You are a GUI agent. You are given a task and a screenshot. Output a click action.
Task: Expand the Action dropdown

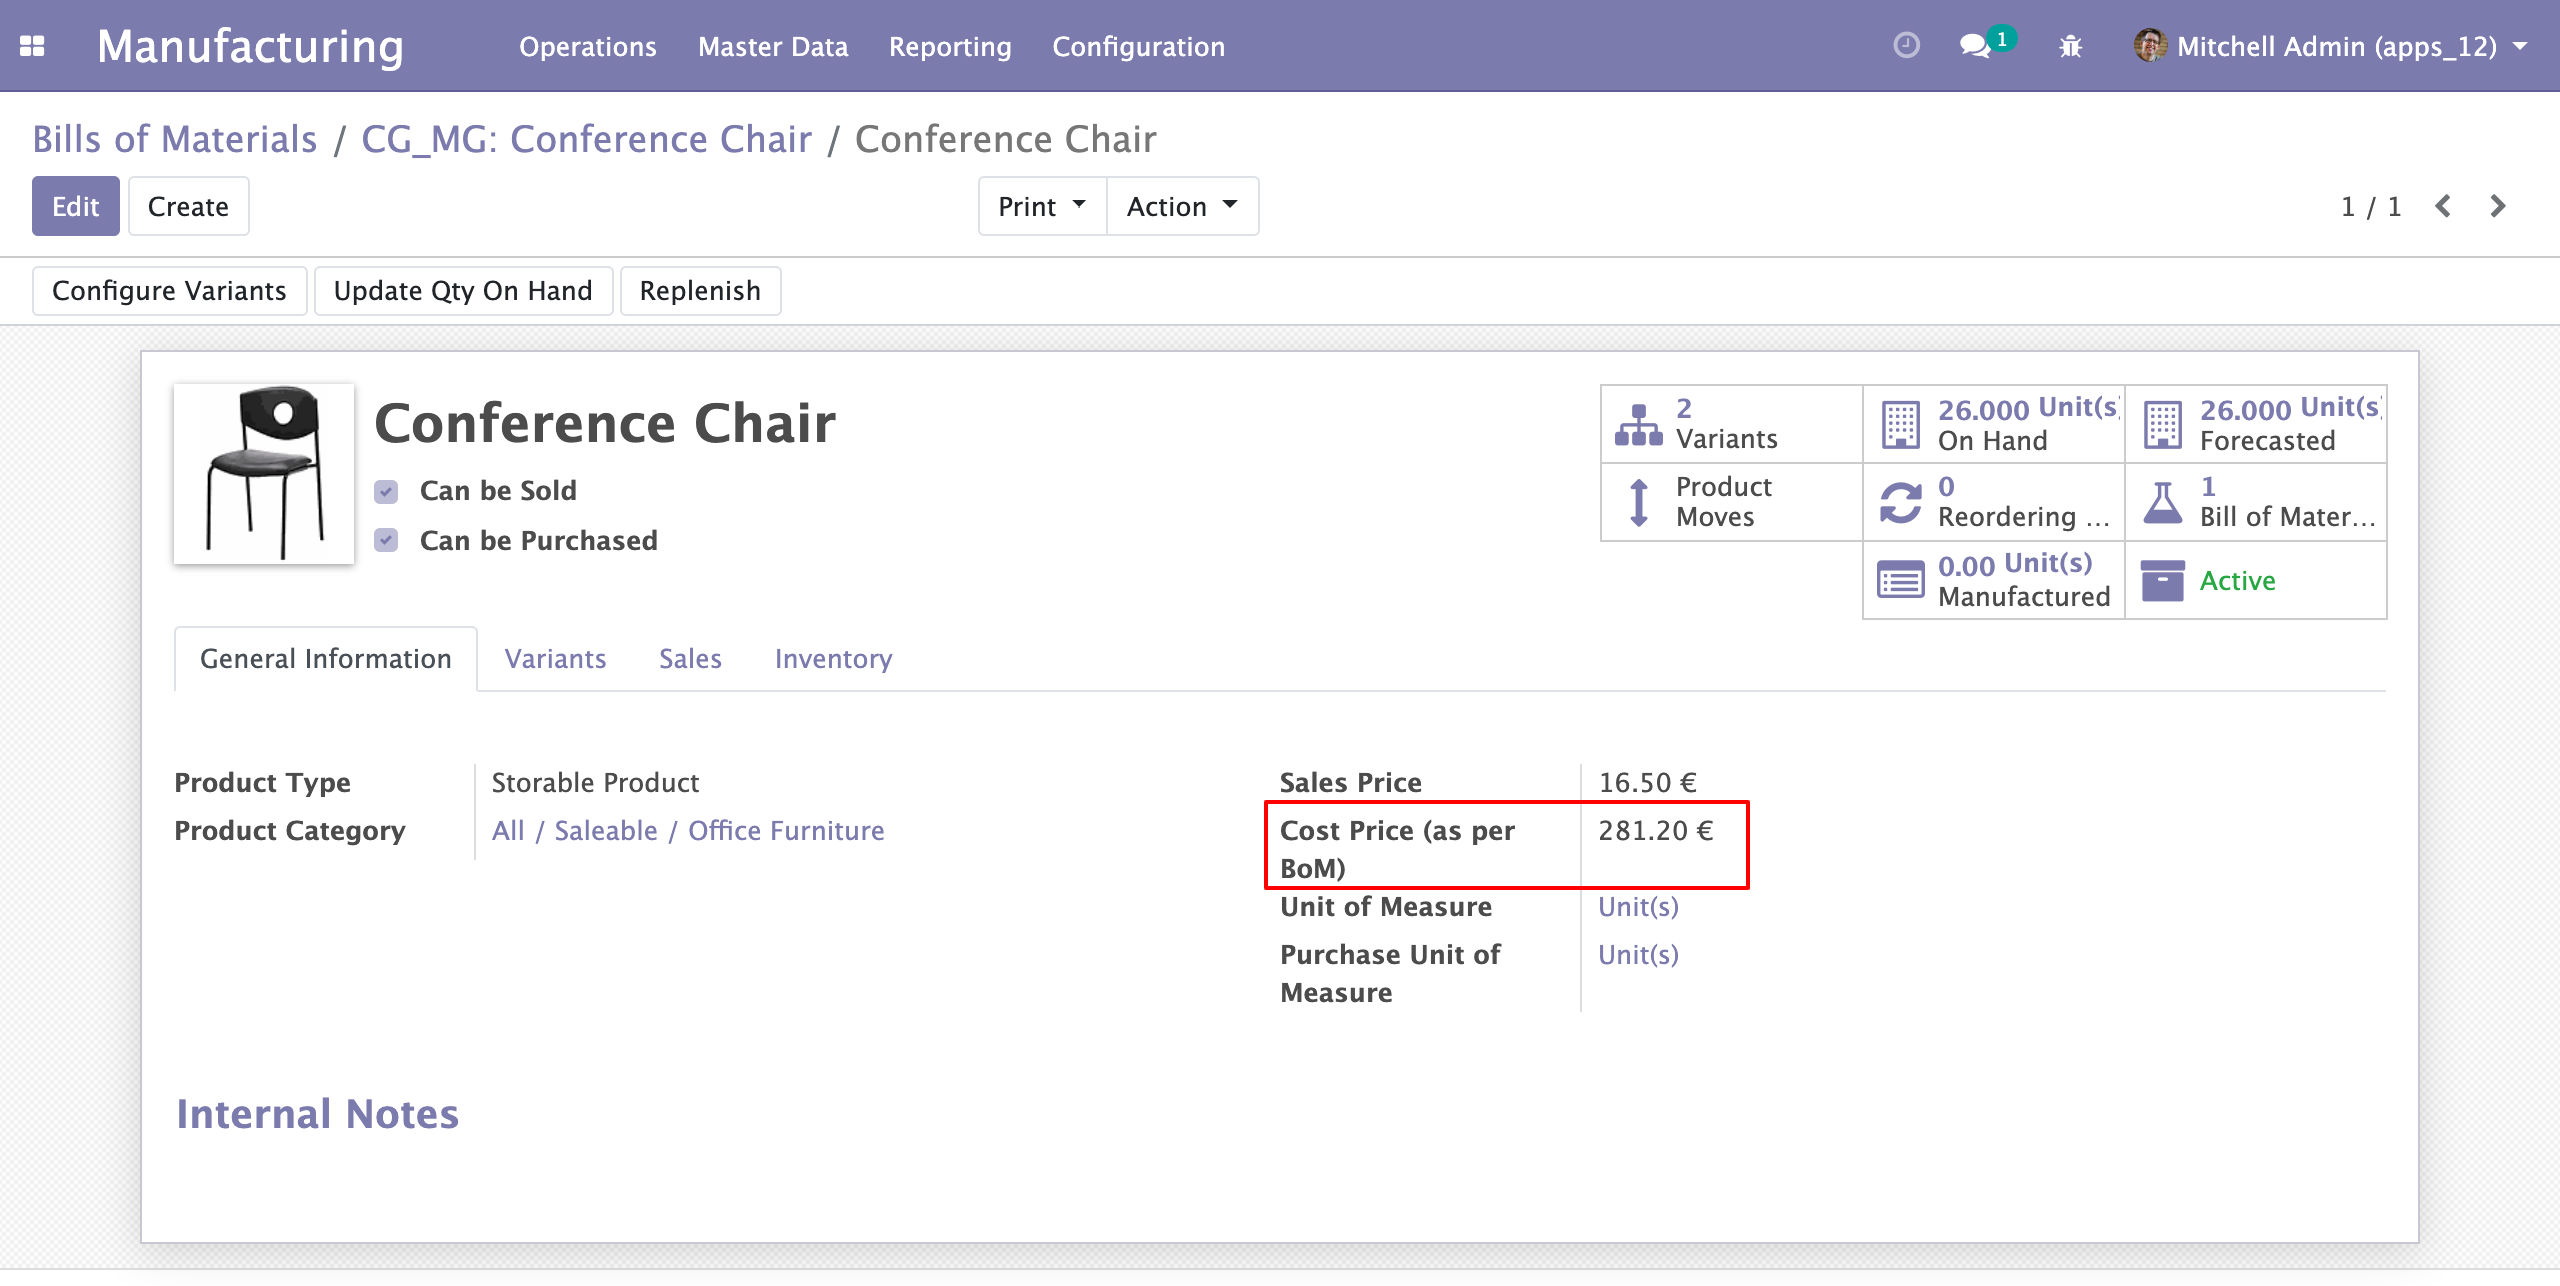1182,207
